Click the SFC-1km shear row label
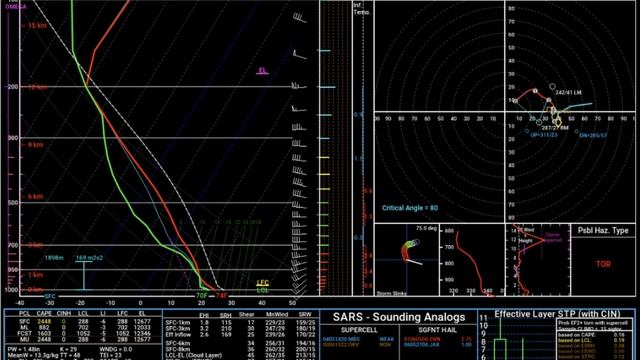Viewport: 640px width, 360px height. (178, 322)
